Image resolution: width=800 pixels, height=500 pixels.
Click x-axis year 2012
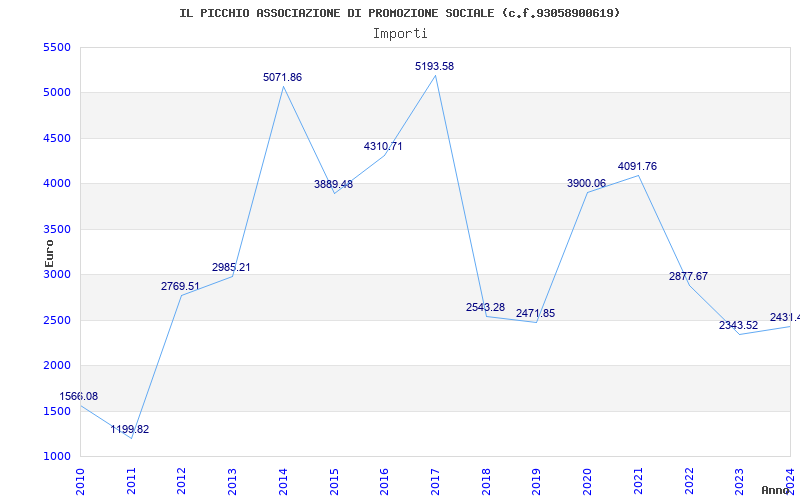tap(182, 481)
